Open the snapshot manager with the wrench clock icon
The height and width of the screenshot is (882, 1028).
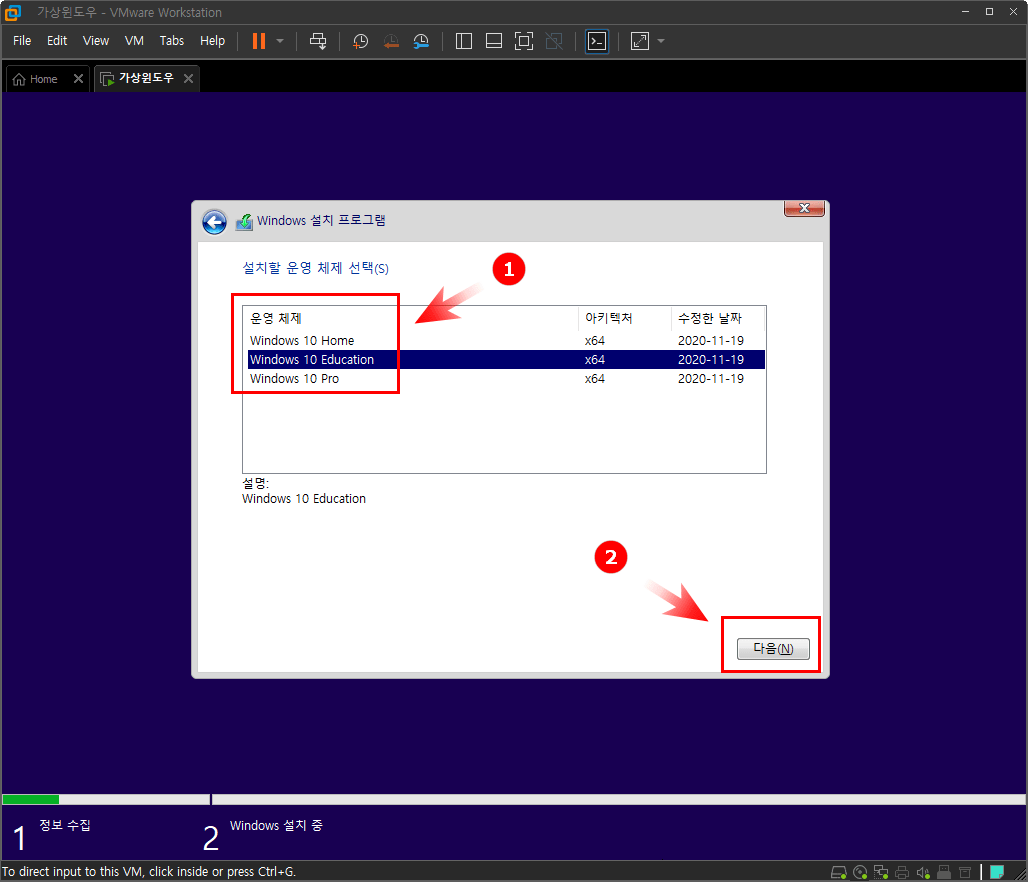pyautogui.click(x=421, y=41)
